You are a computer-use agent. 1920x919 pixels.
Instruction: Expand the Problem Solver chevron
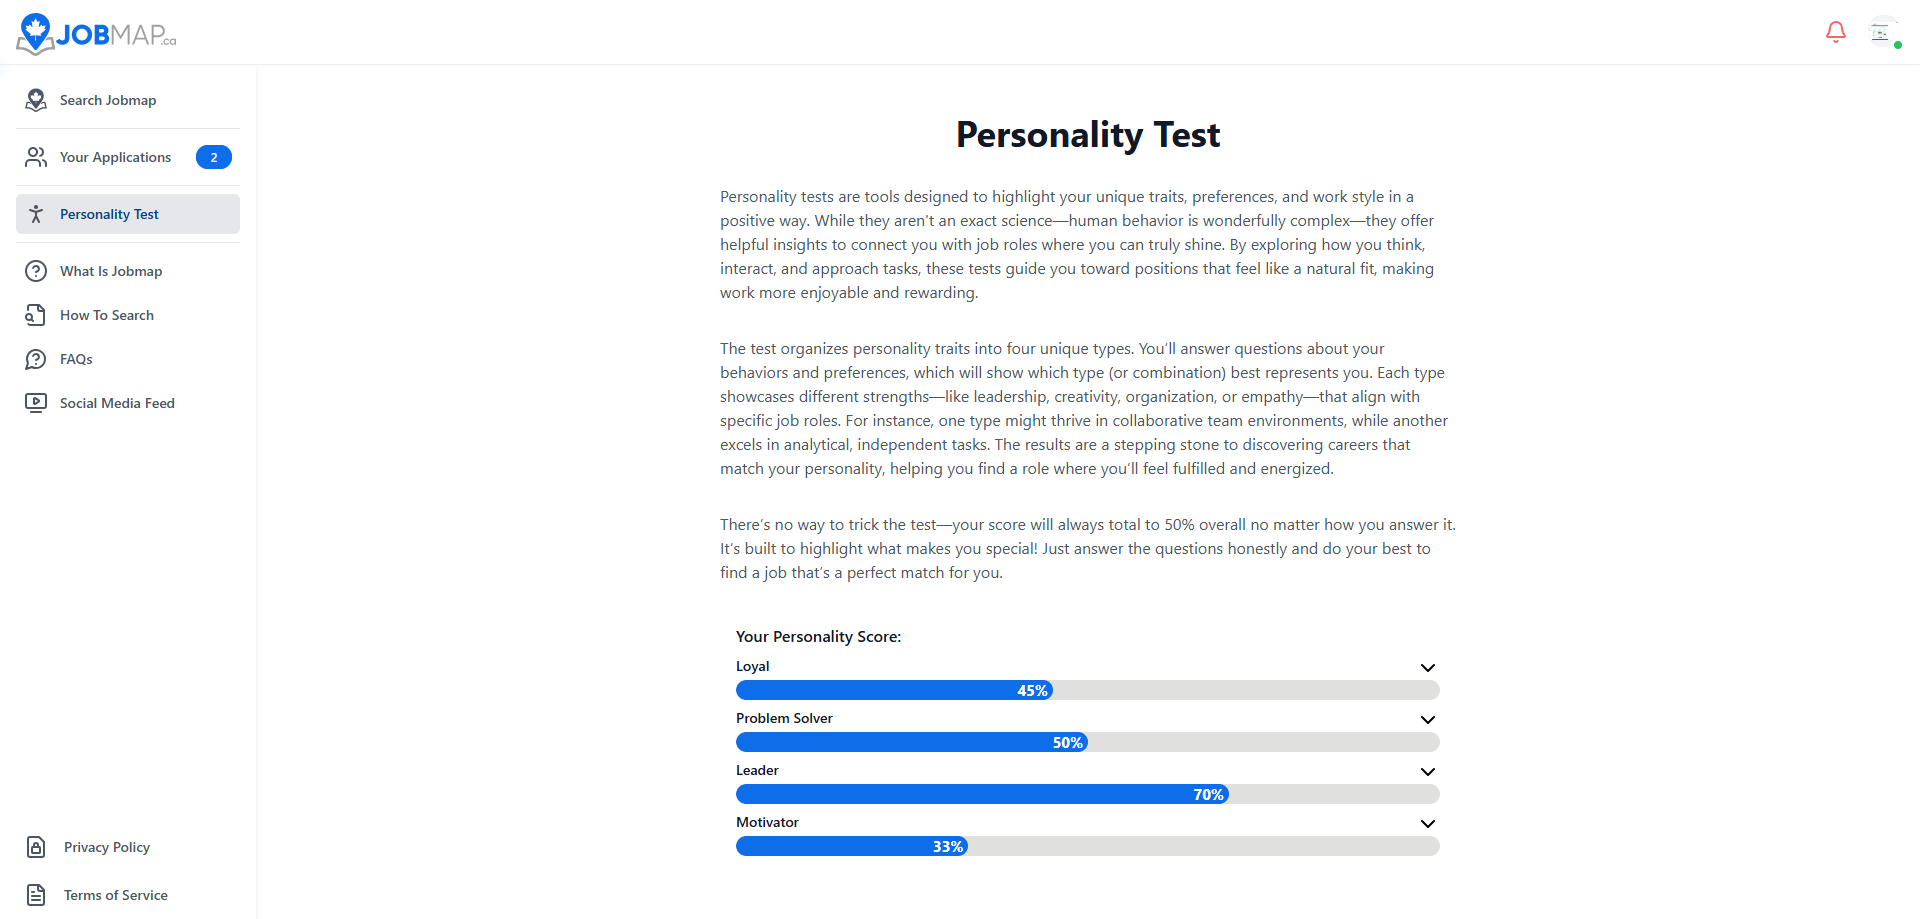[1428, 719]
